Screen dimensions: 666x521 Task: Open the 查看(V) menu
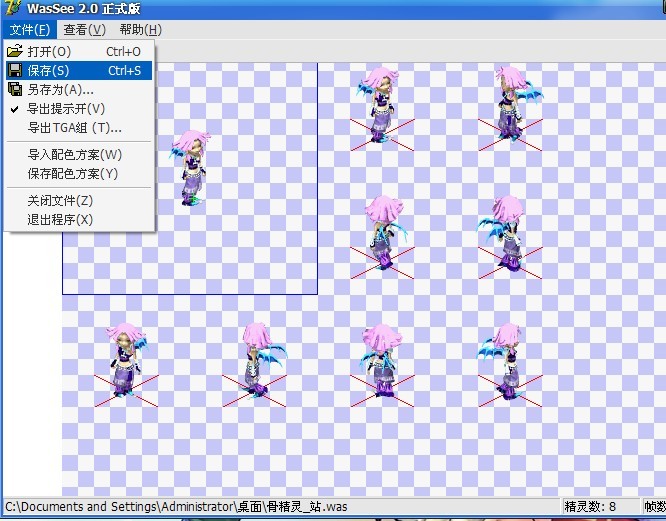[84, 30]
